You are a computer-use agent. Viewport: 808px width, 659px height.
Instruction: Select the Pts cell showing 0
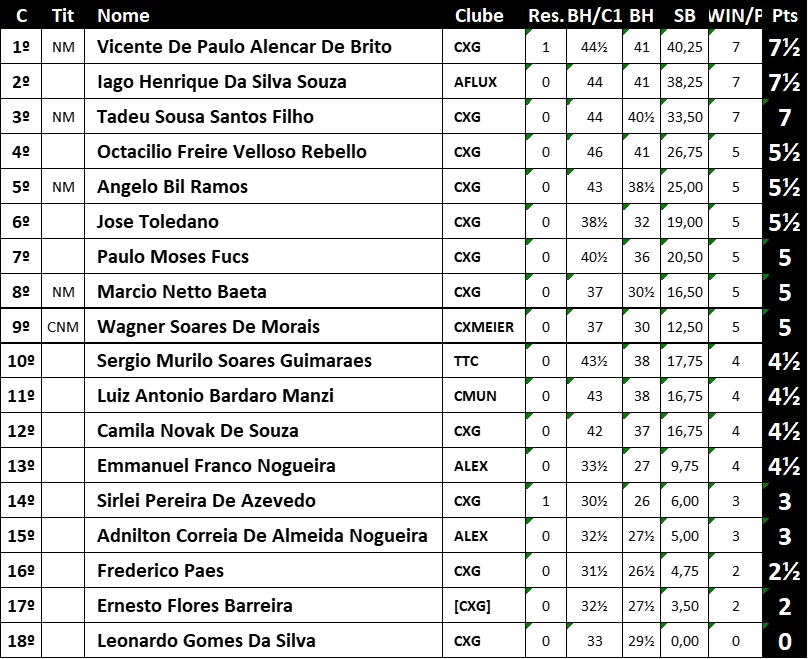[x=785, y=642]
